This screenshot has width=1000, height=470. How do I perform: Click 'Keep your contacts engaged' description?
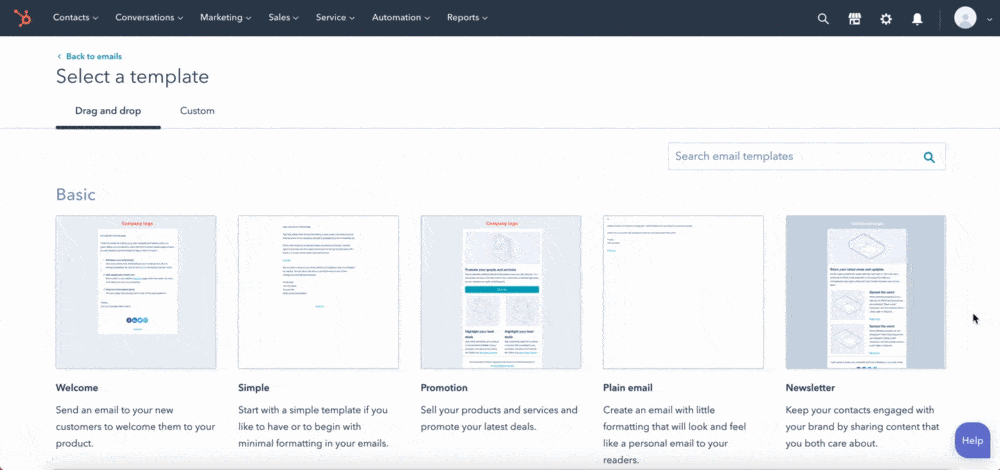862,426
